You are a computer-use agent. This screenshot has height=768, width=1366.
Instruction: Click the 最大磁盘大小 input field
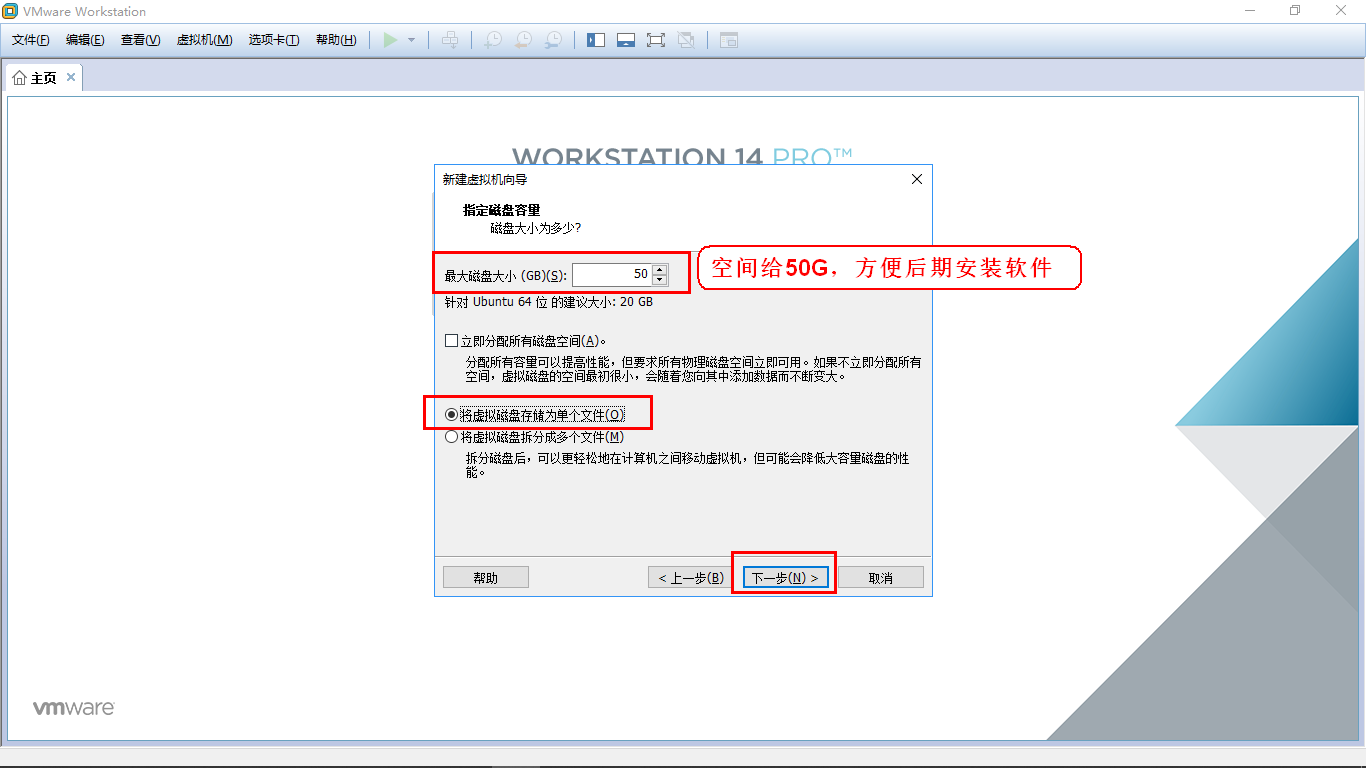pyautogui.click(x=611, y=274)
